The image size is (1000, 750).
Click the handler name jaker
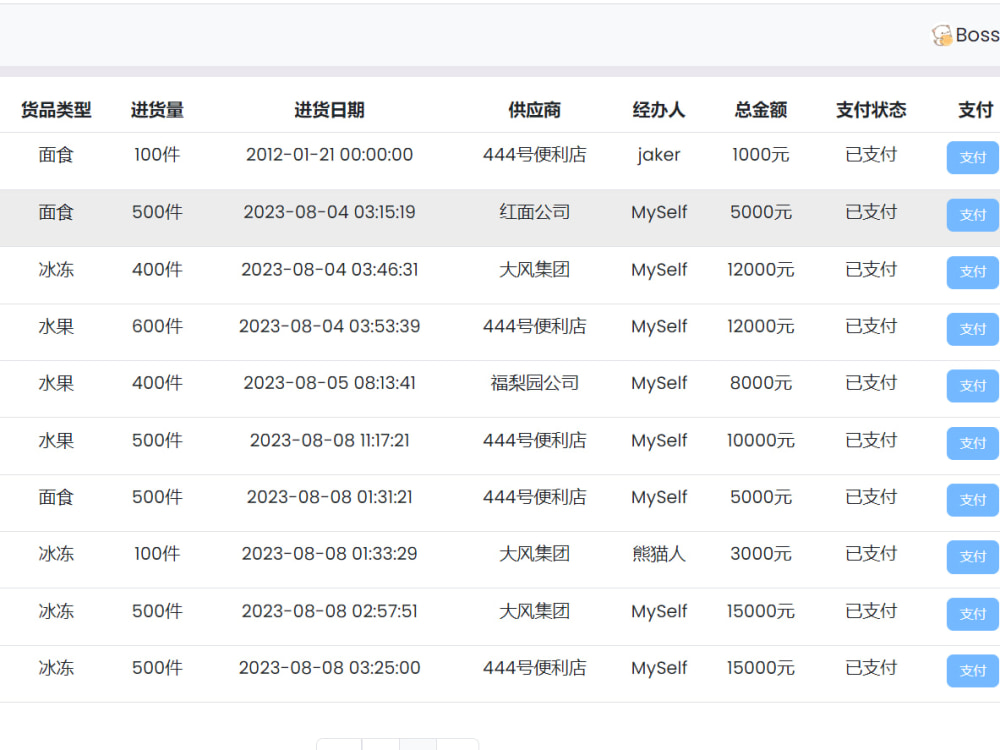point(659,155)
